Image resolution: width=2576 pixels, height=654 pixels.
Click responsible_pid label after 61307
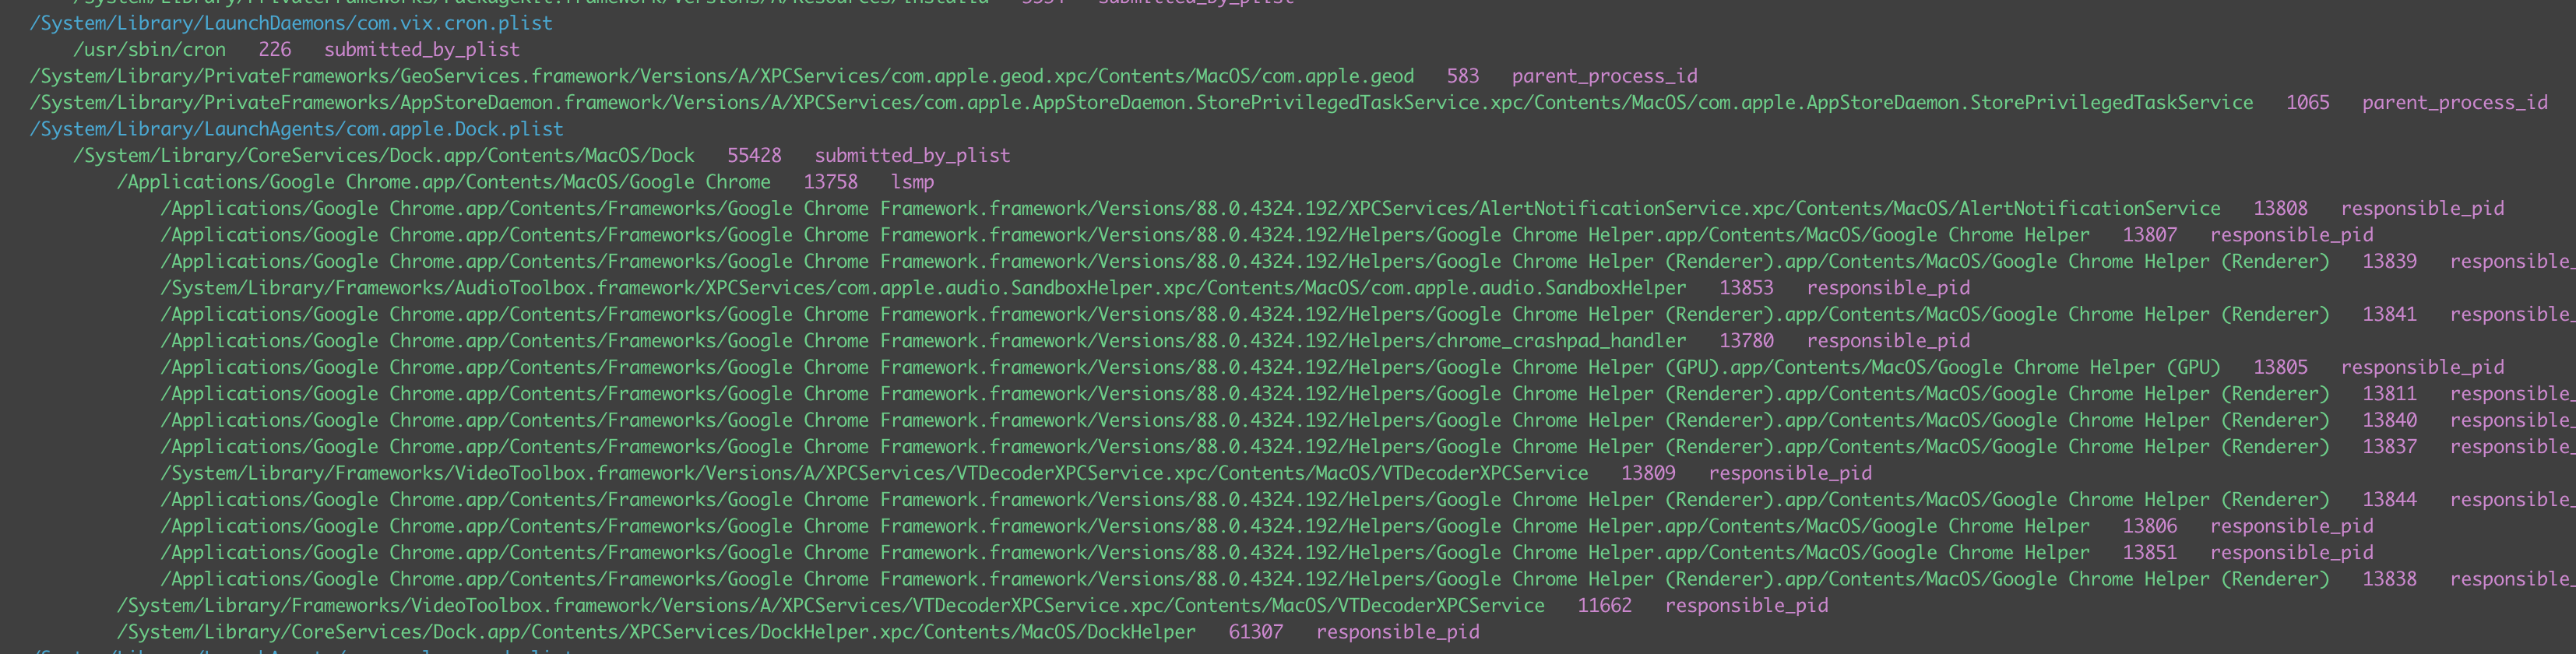click(x=1397, y=632)
